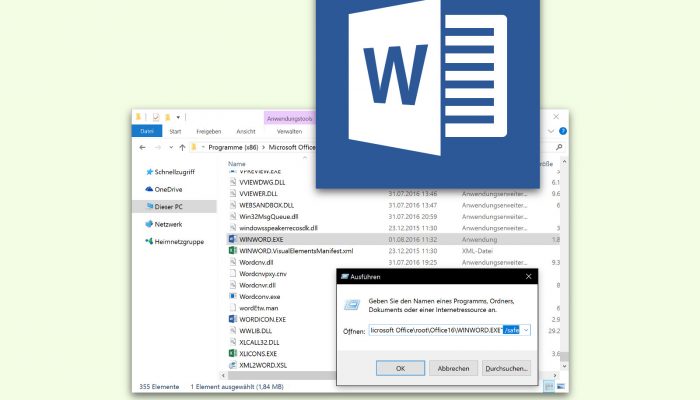Go back with the left arrow

coord(142,147)
